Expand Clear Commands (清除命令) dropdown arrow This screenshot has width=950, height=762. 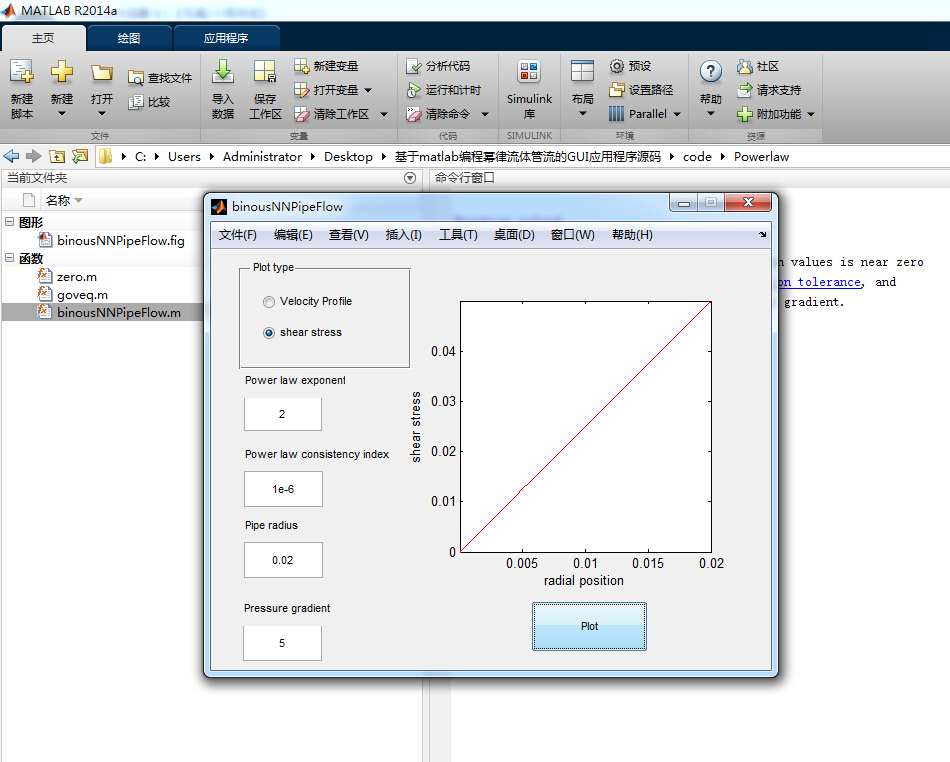(485, 114)
